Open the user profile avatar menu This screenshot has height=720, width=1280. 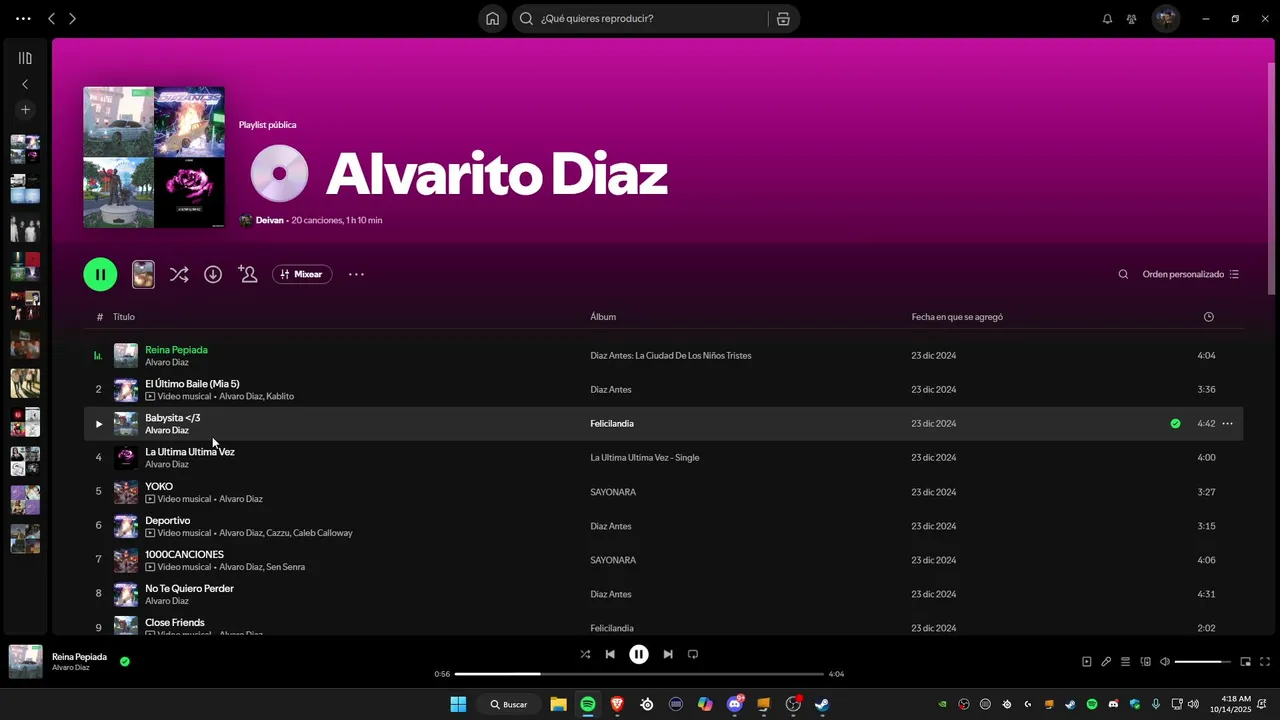[x=1166, y=18]
